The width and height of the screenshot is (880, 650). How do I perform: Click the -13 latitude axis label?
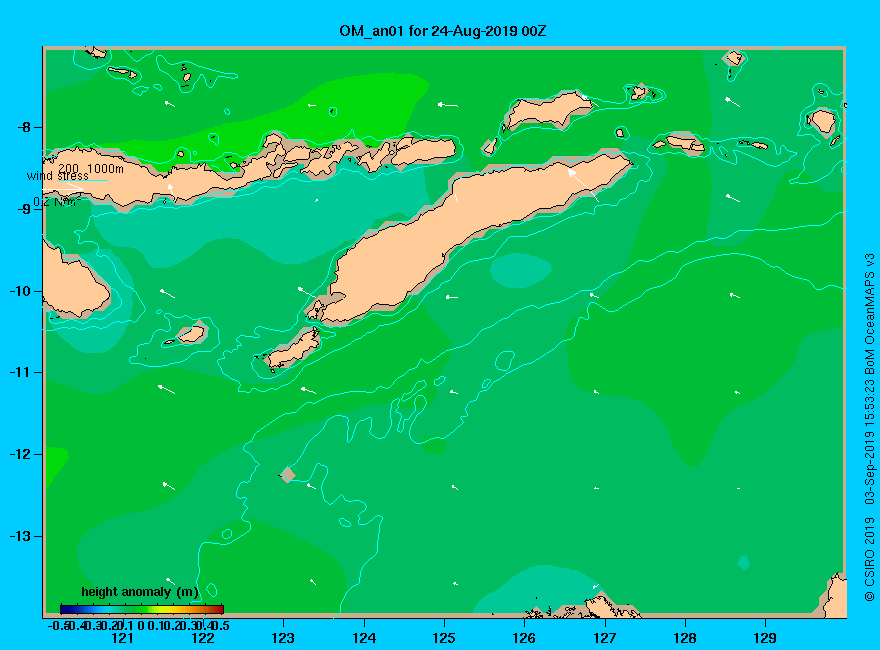tap(21, 536)
